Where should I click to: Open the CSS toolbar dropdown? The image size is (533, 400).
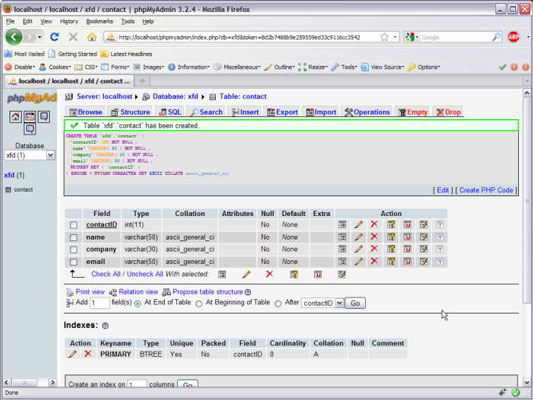tap(86, 67)
